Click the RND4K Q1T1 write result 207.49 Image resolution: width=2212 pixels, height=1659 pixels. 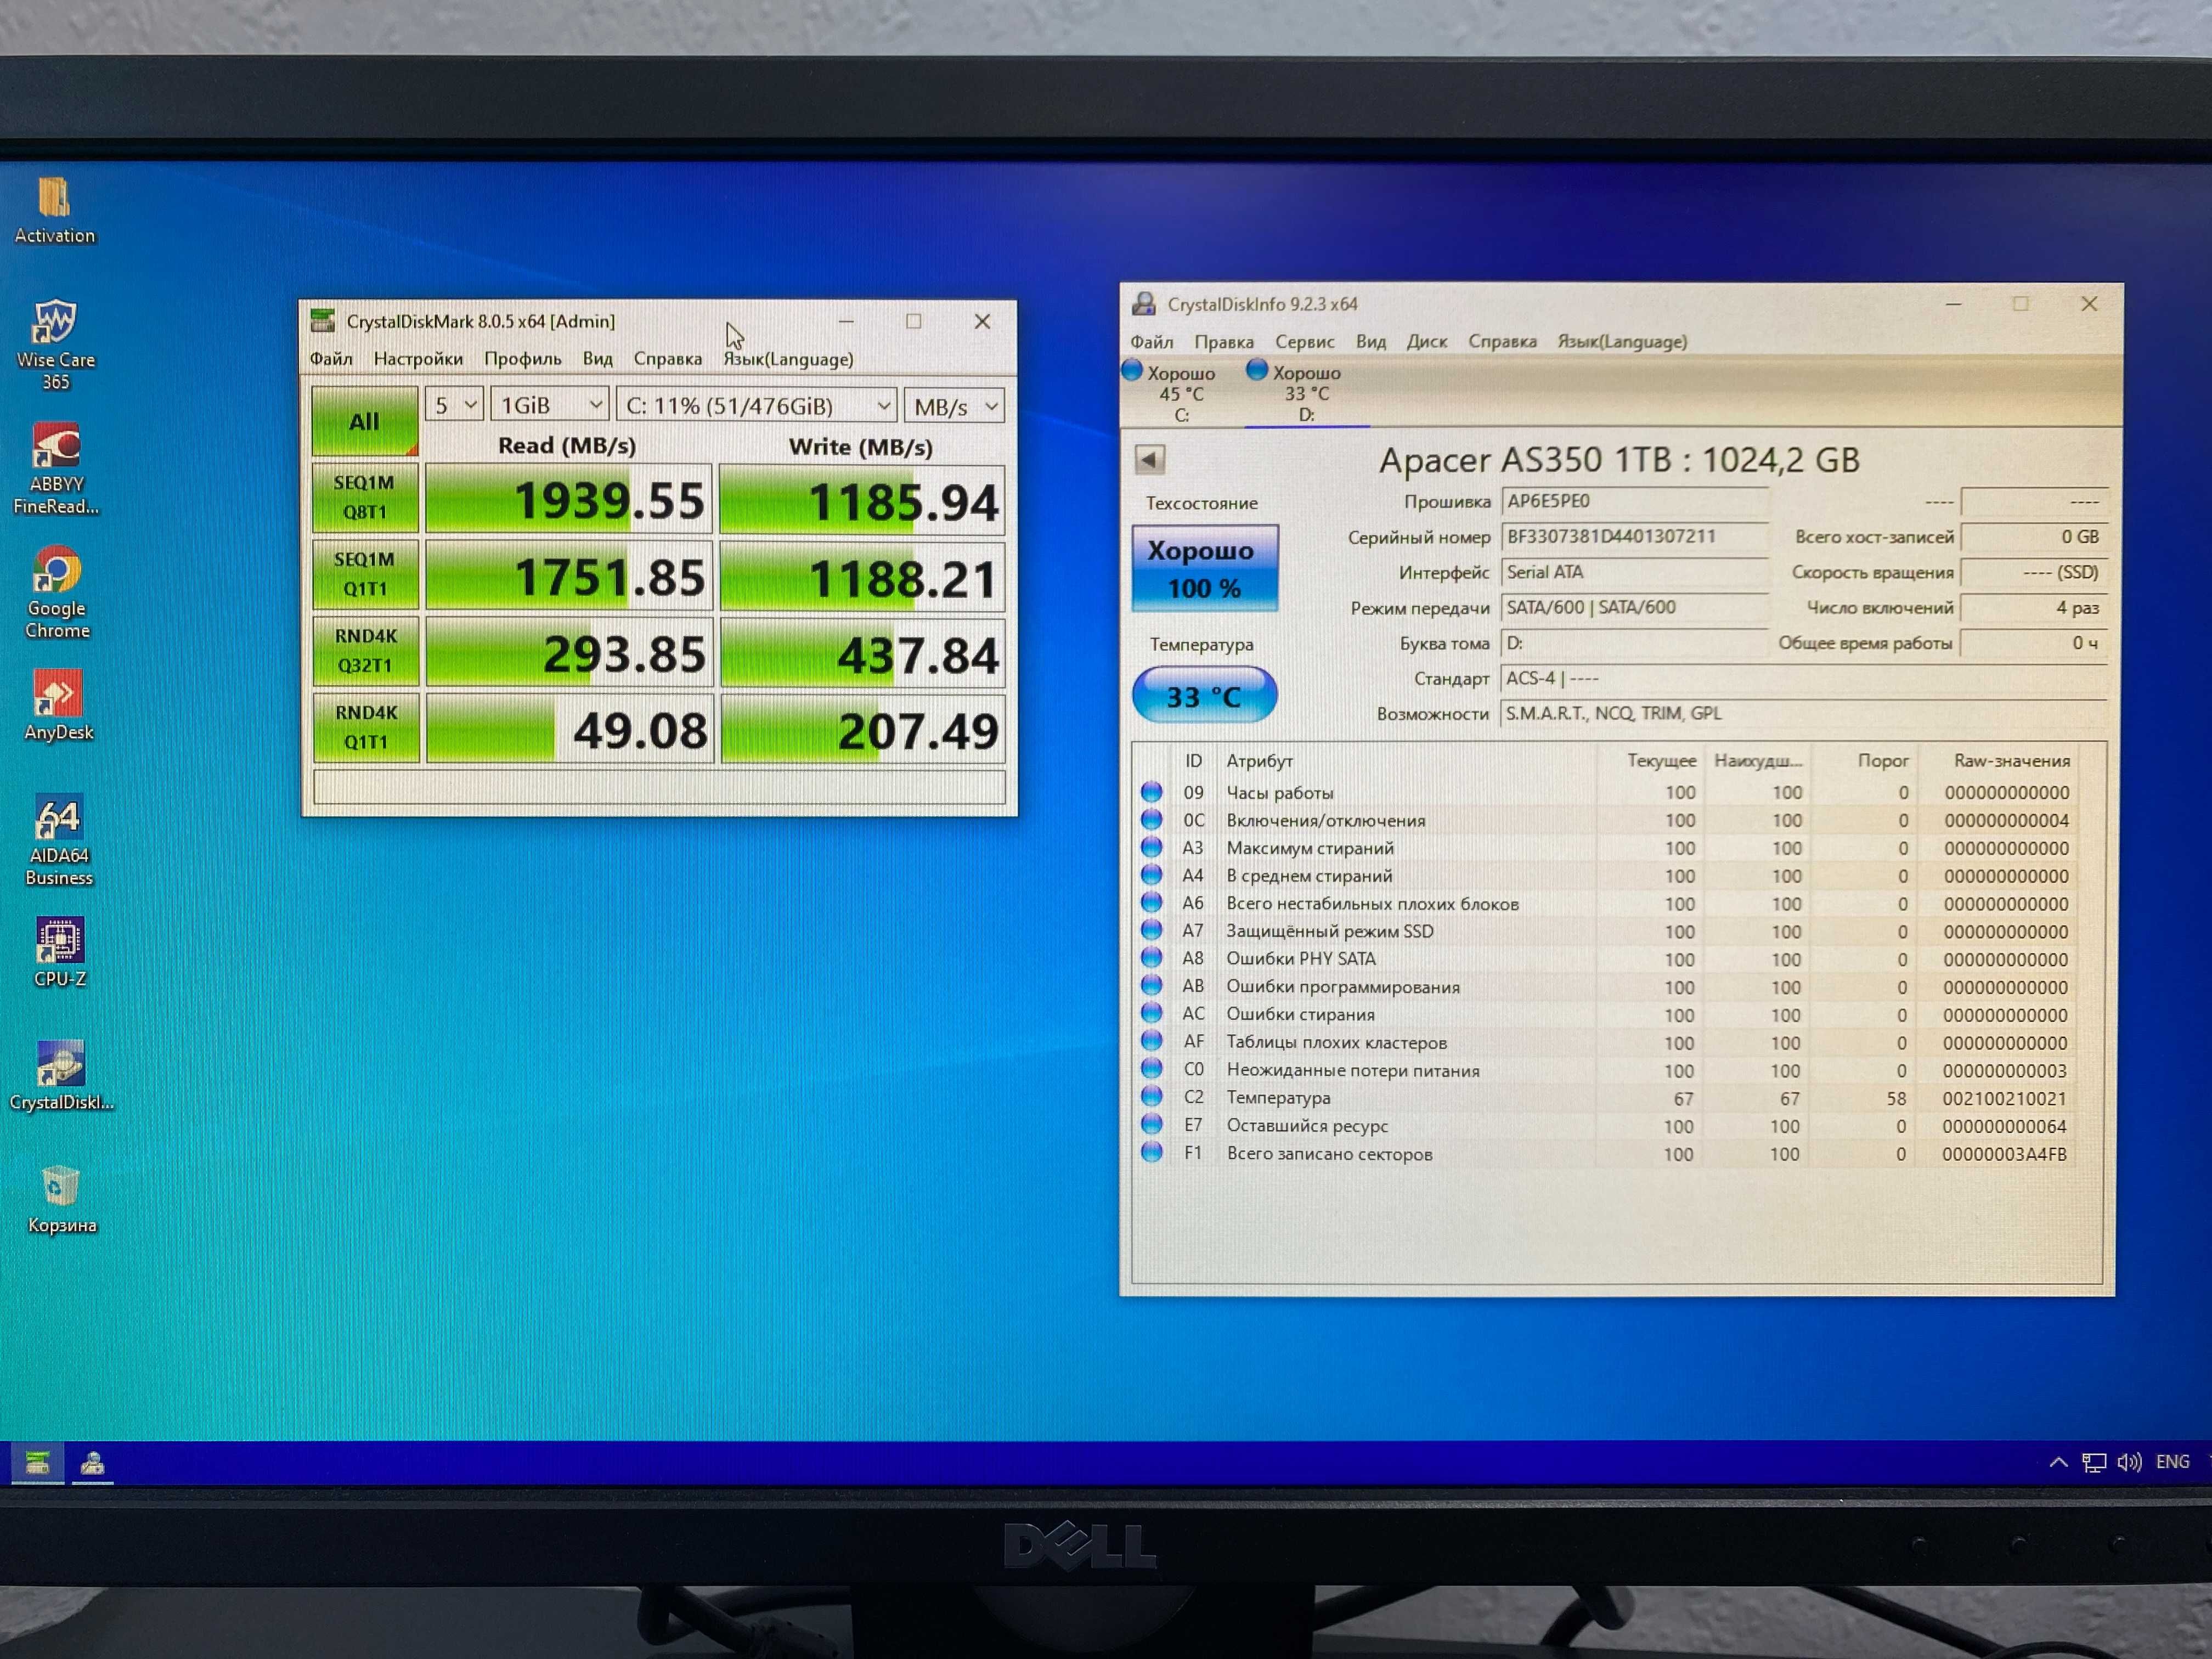coord(862,729)
